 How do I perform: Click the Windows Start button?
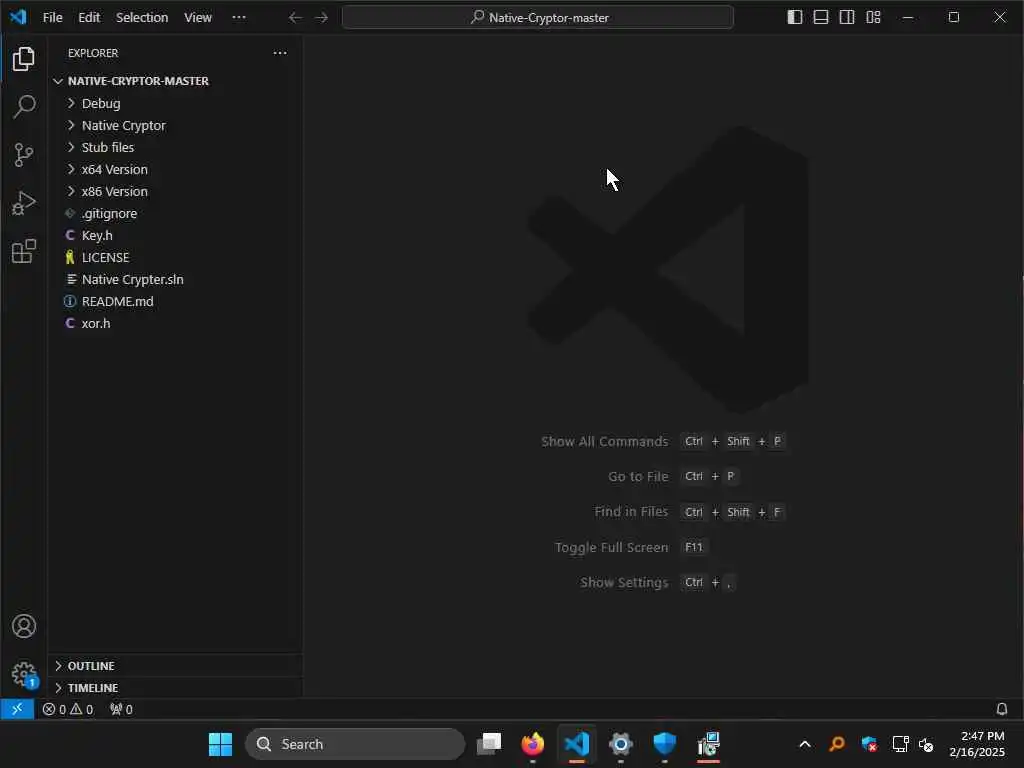point(220,744)
